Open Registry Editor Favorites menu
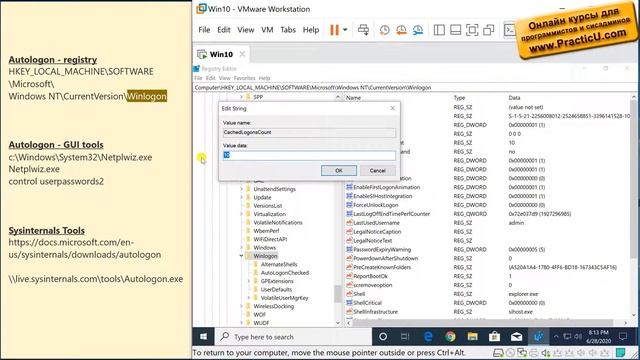The image size is (640, 360). coord(244,78)
